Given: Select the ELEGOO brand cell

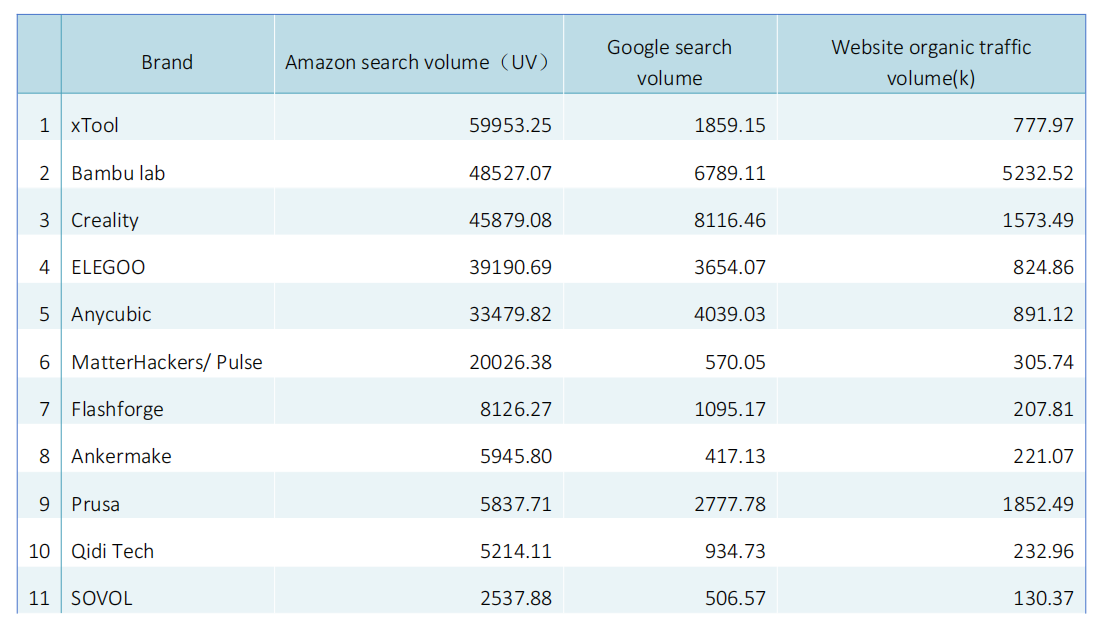Looking at the screenshot, I should [108, 267].
